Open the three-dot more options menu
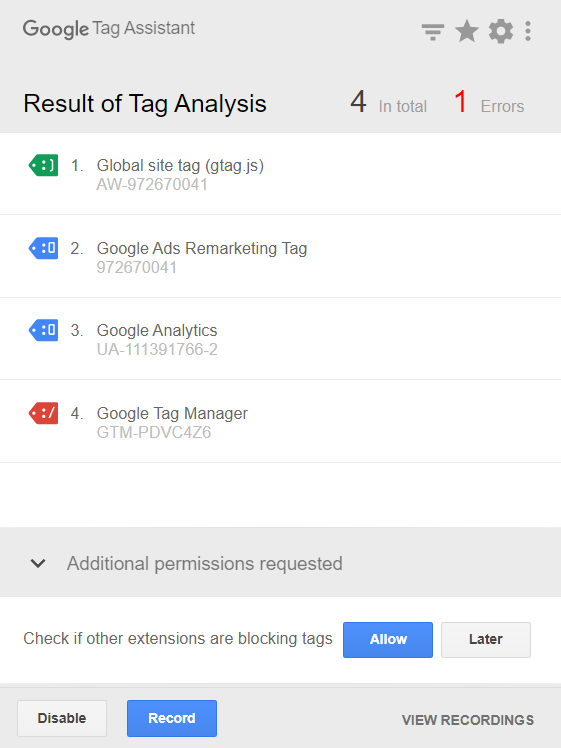The image size is (561, 748). point(528,31)
